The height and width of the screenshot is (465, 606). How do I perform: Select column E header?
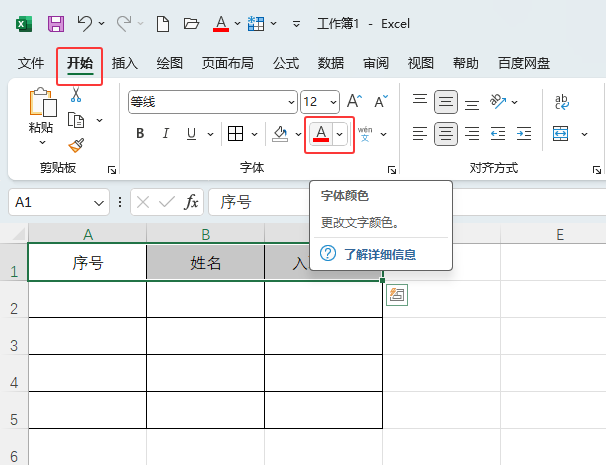560,234
